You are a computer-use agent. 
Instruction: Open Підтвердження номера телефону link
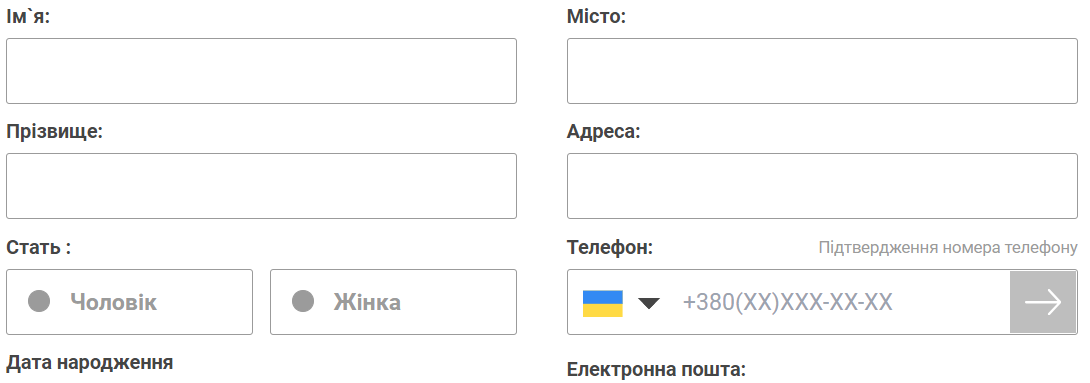[x=948, y=247]
